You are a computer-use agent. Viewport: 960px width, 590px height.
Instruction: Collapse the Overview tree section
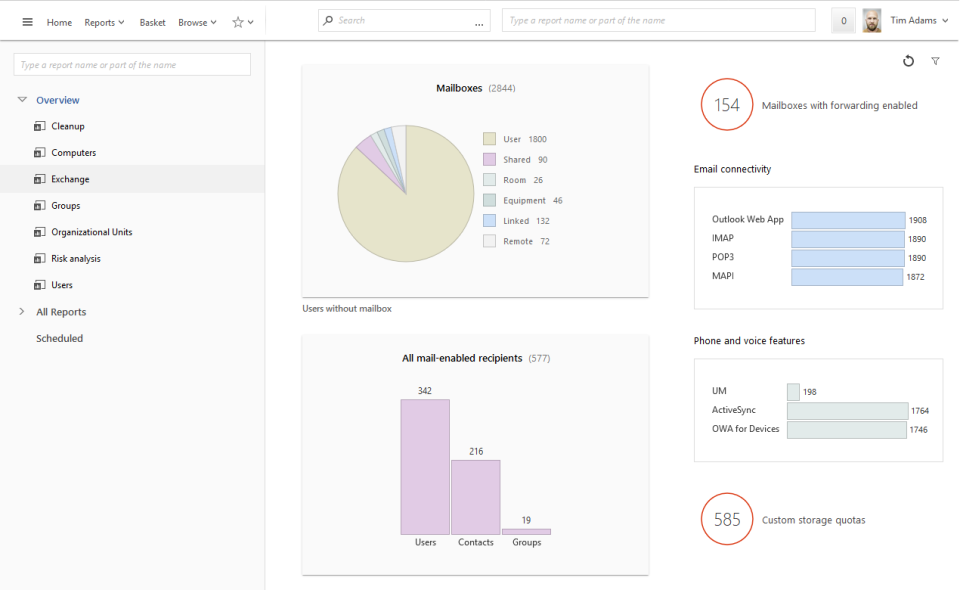pos(20,99)
